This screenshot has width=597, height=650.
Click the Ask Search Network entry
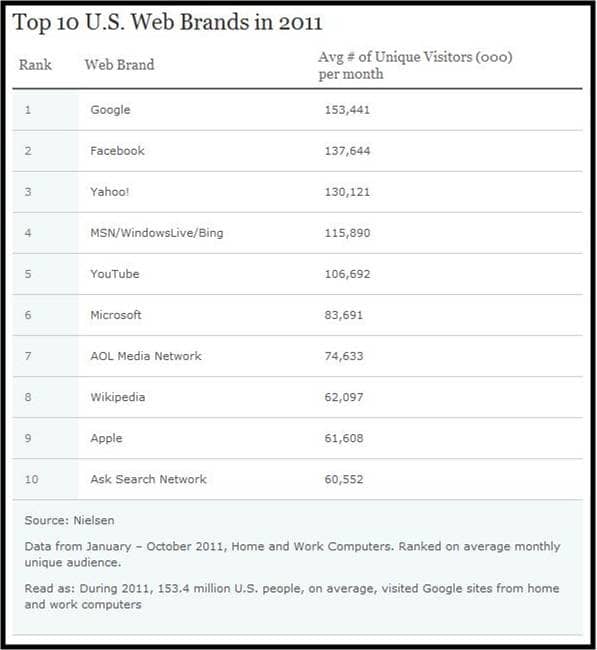pyautogui.click(x=148, y=479)
